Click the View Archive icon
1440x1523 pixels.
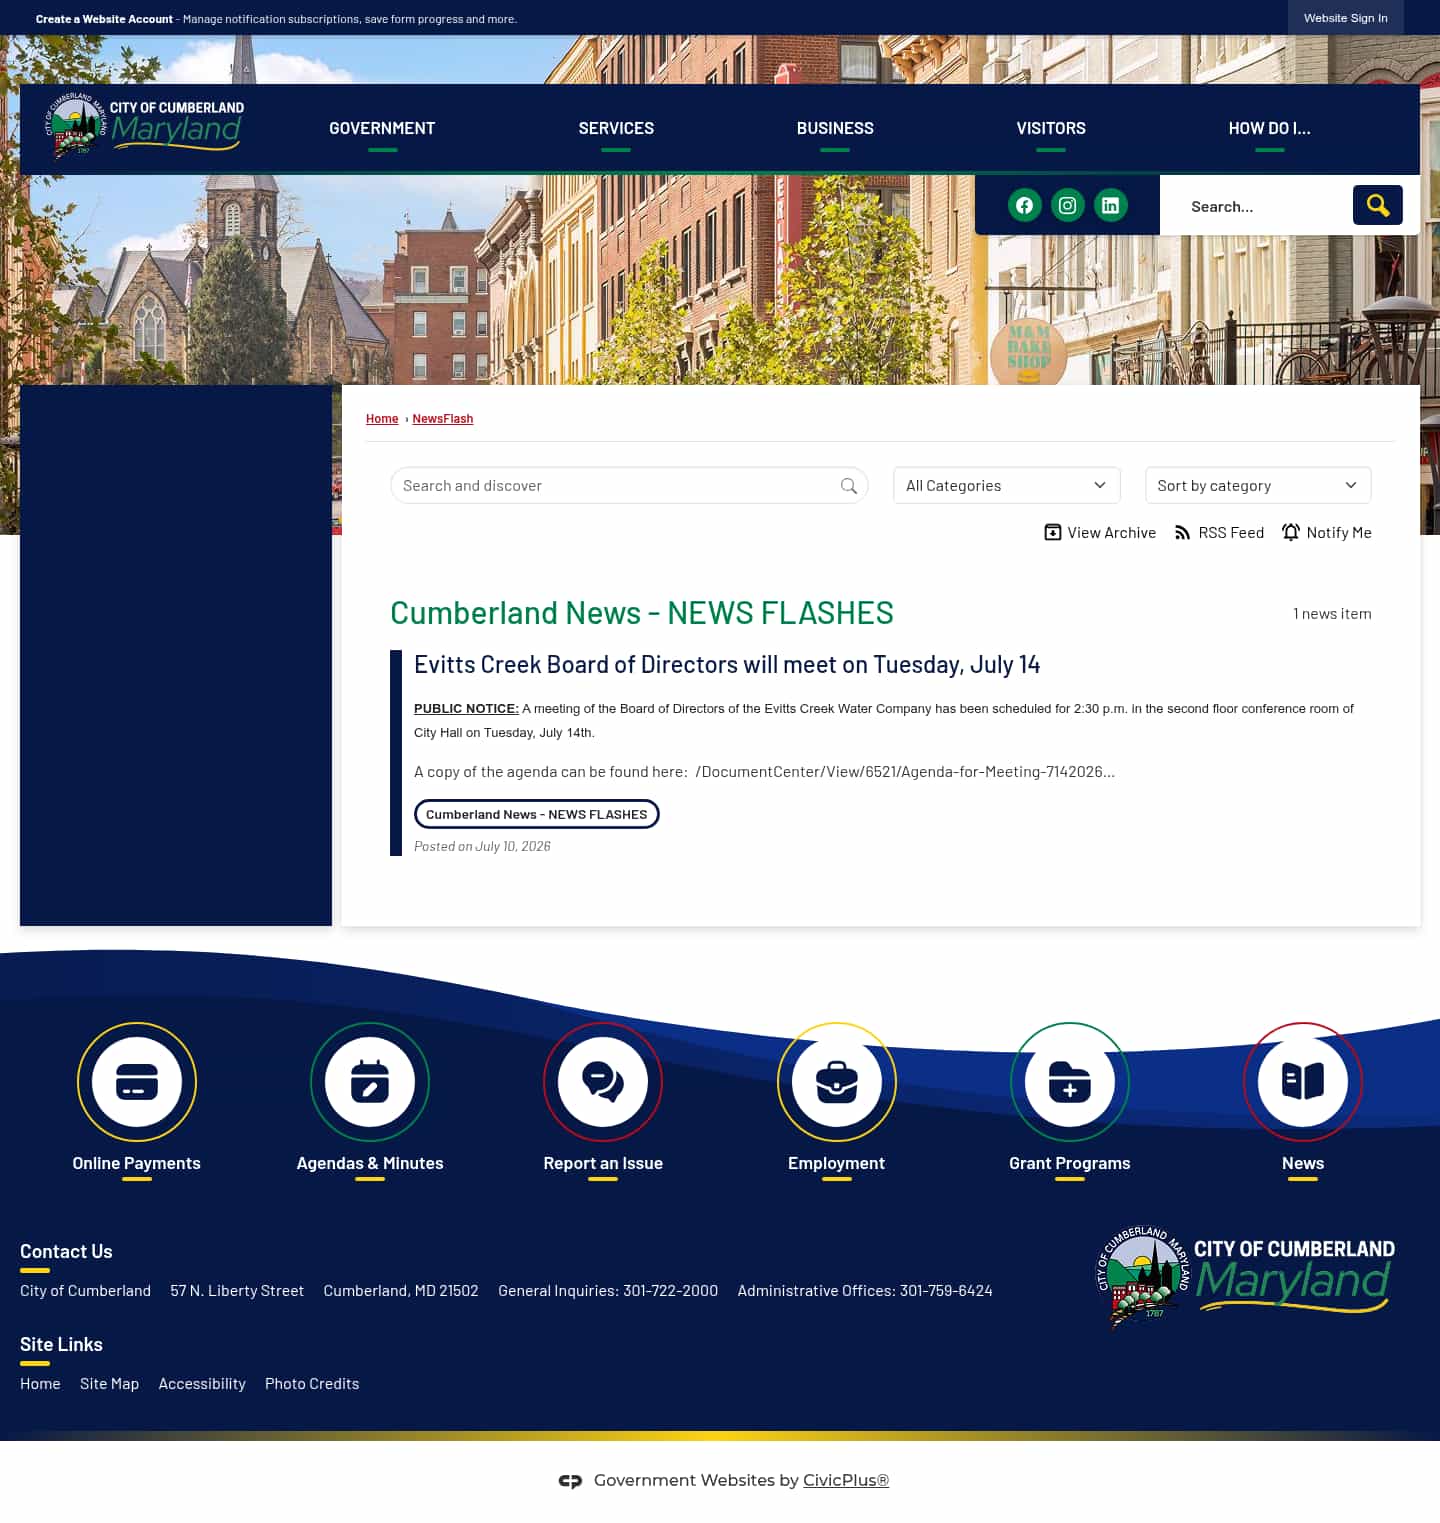click(x=1053, y=532)
